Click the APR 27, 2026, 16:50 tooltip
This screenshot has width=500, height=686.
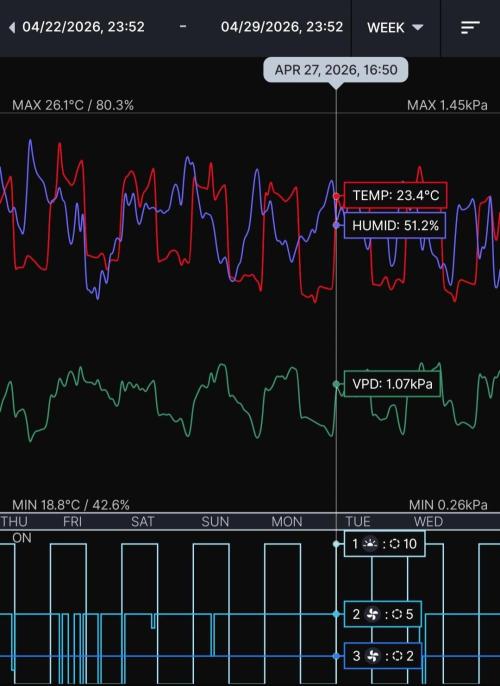tap(336, 70)
